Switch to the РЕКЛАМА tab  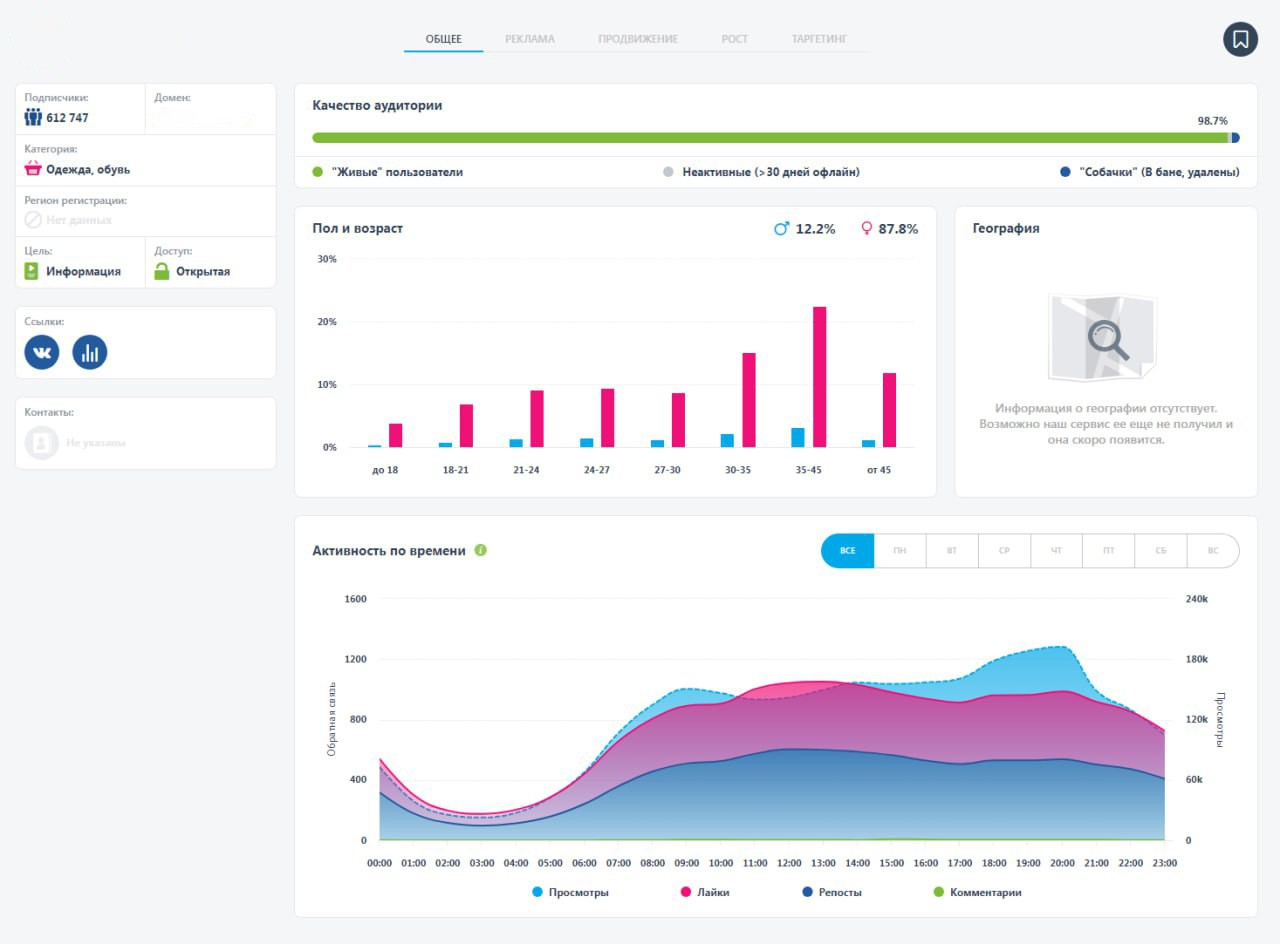[x=530, y=39]
